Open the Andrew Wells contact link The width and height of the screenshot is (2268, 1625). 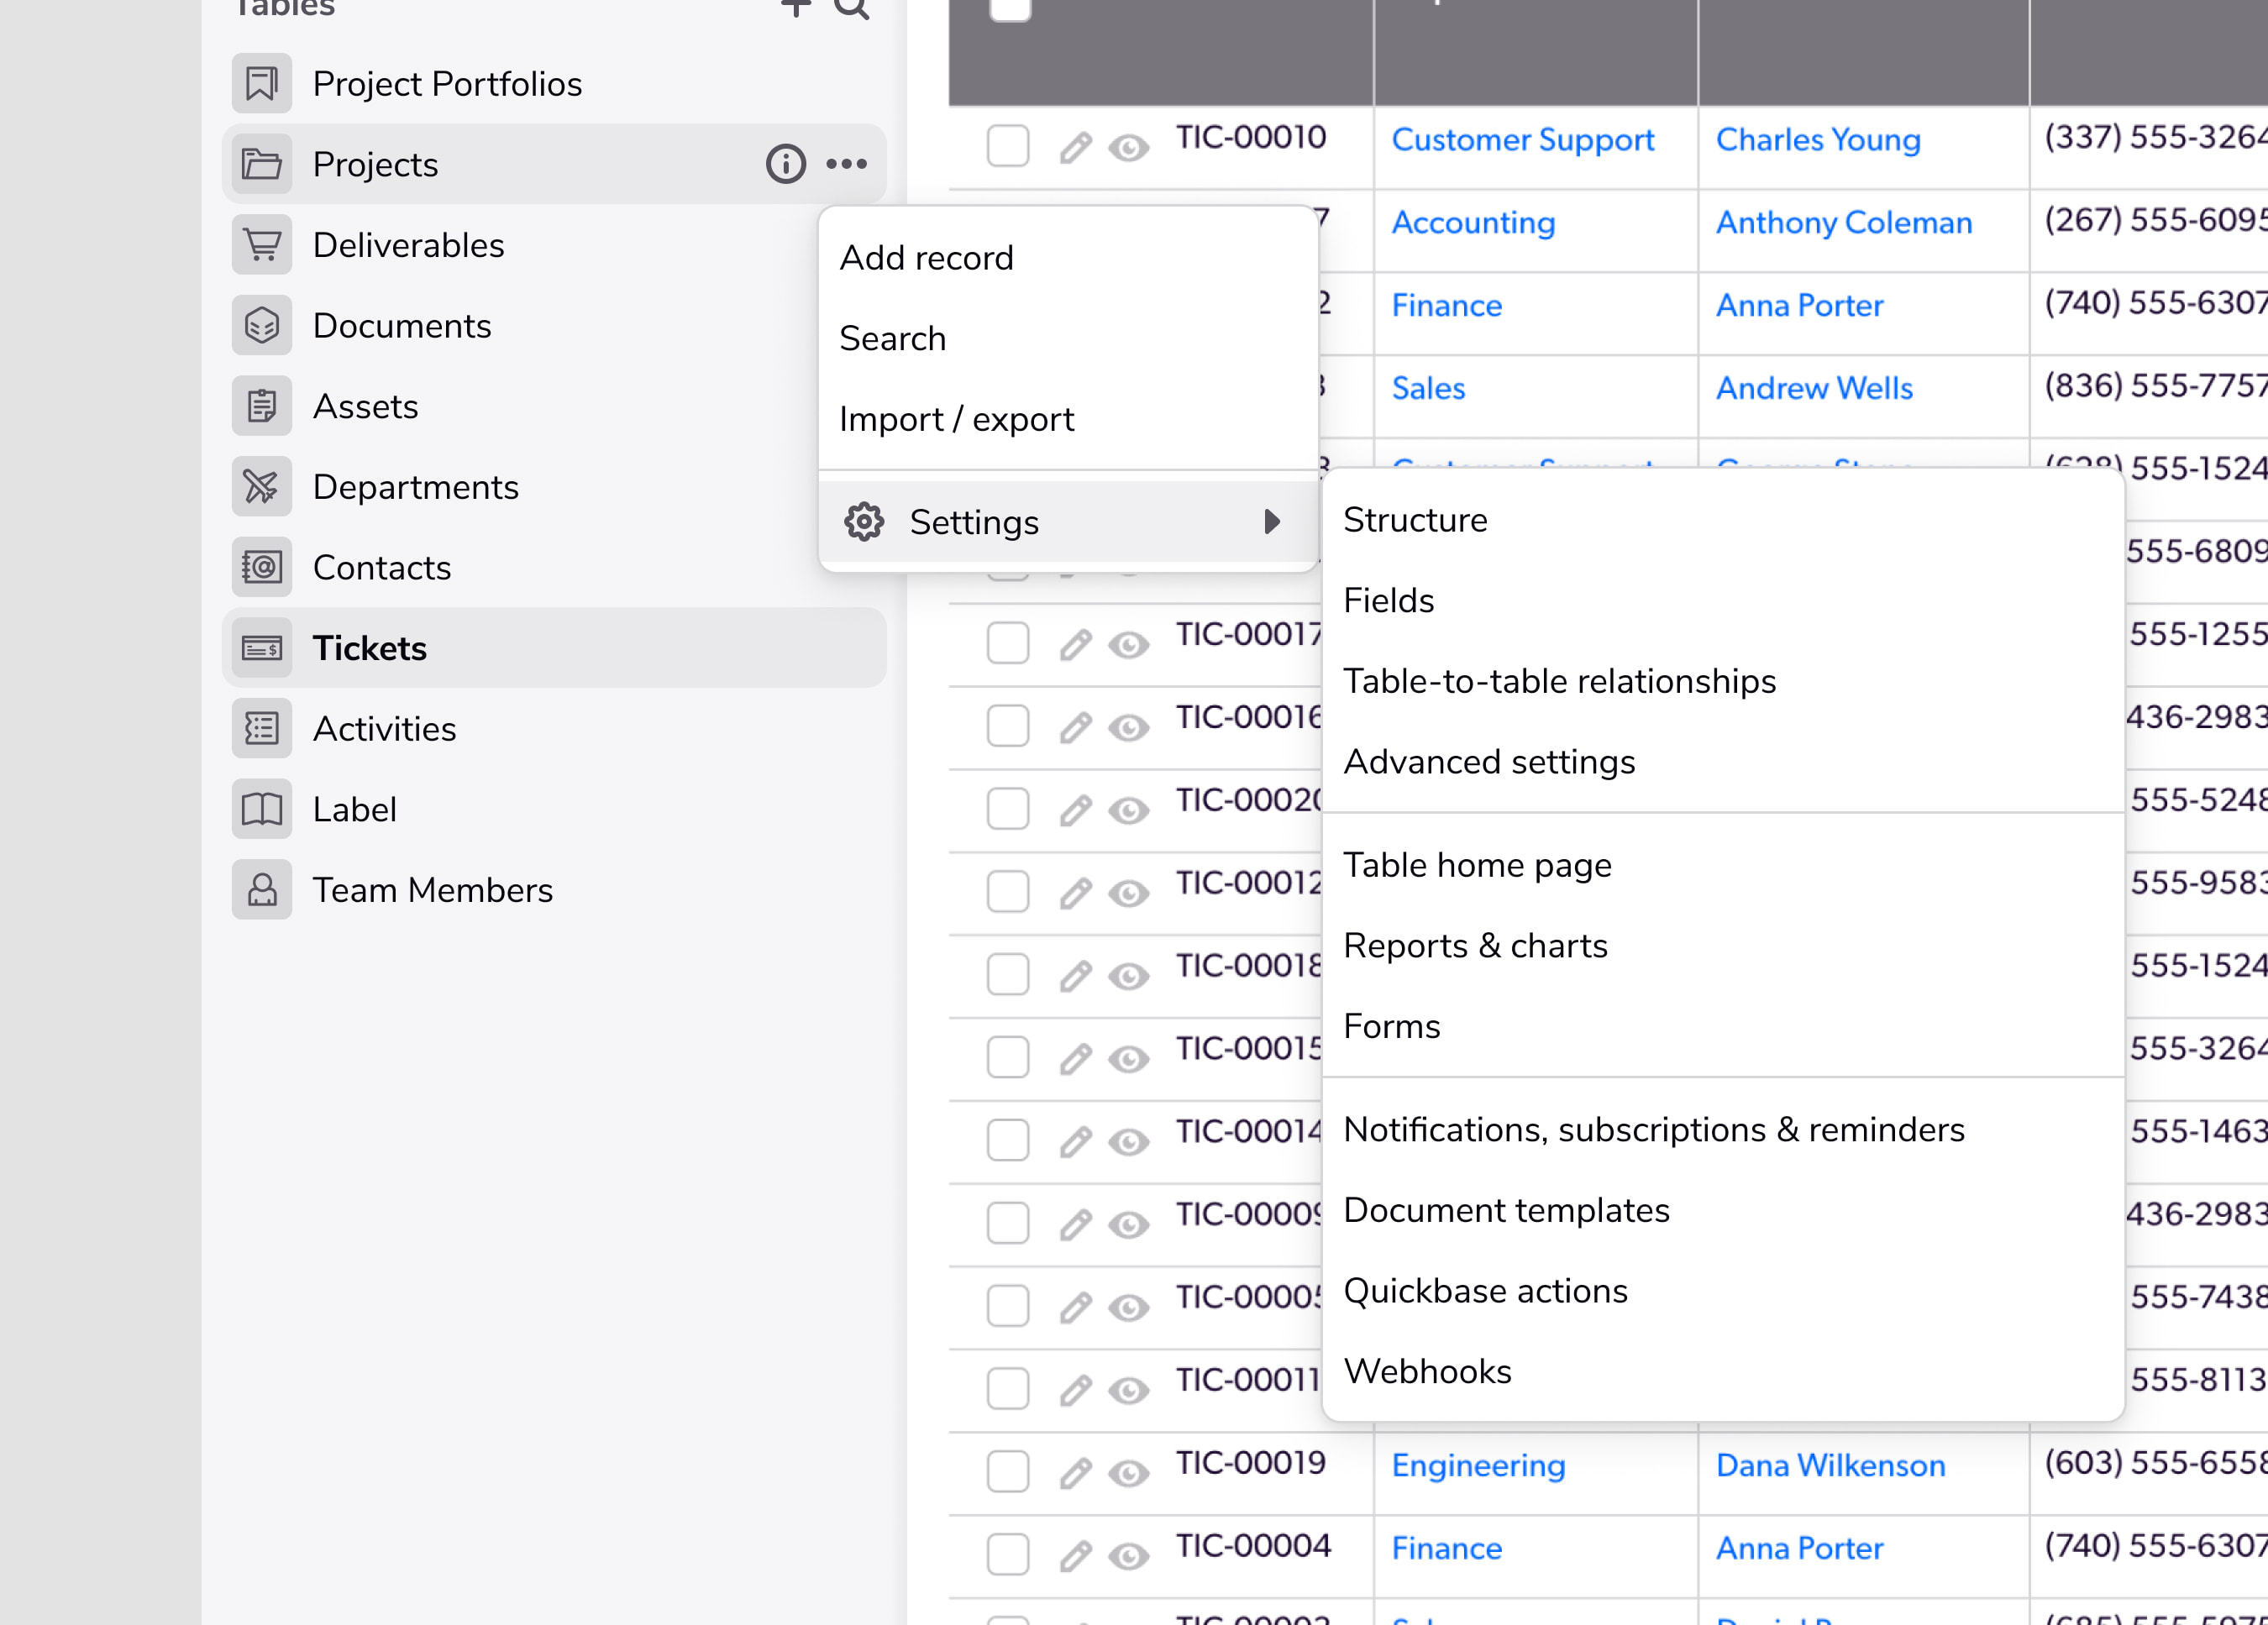[1814, 388]
